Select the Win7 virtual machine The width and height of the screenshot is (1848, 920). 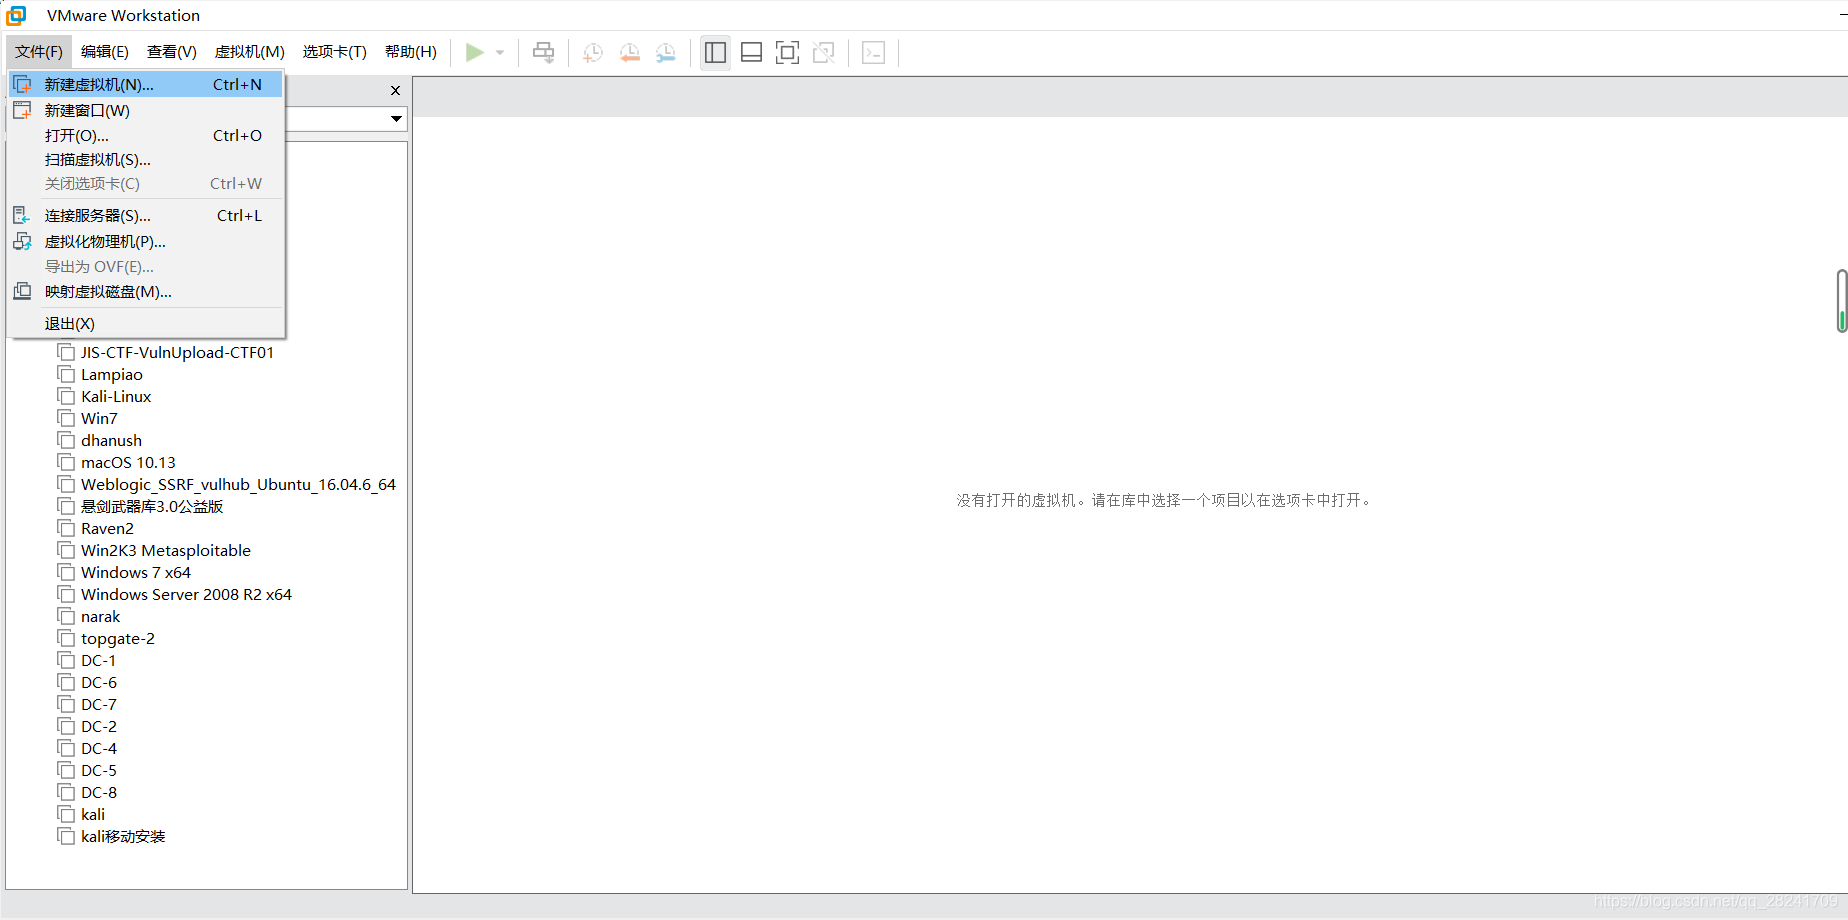[x=99, y=419]
